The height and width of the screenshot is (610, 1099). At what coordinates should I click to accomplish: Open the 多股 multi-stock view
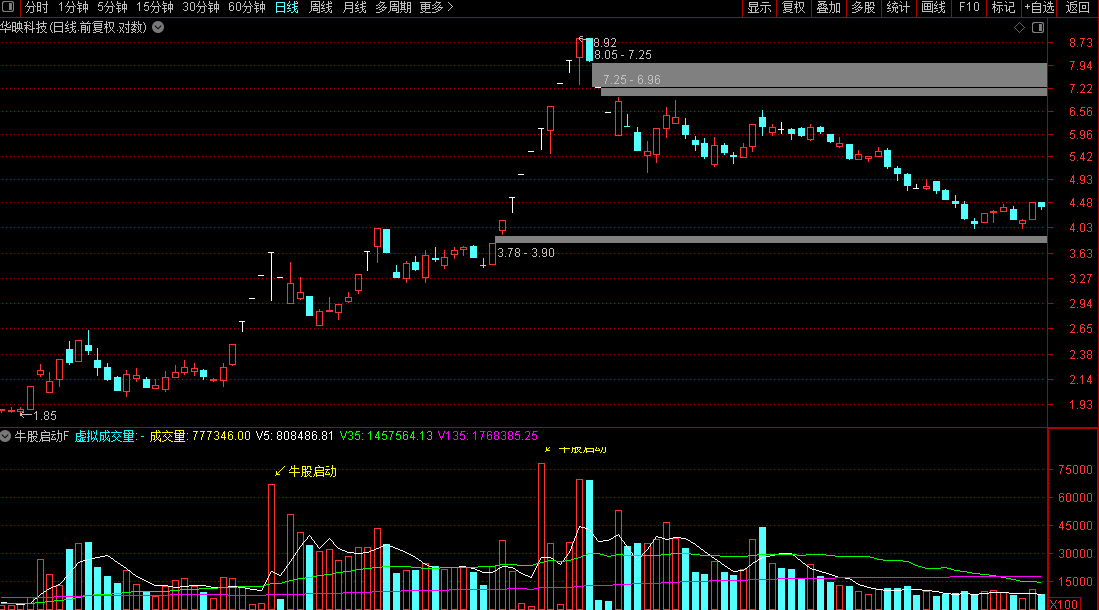(863, 8)
